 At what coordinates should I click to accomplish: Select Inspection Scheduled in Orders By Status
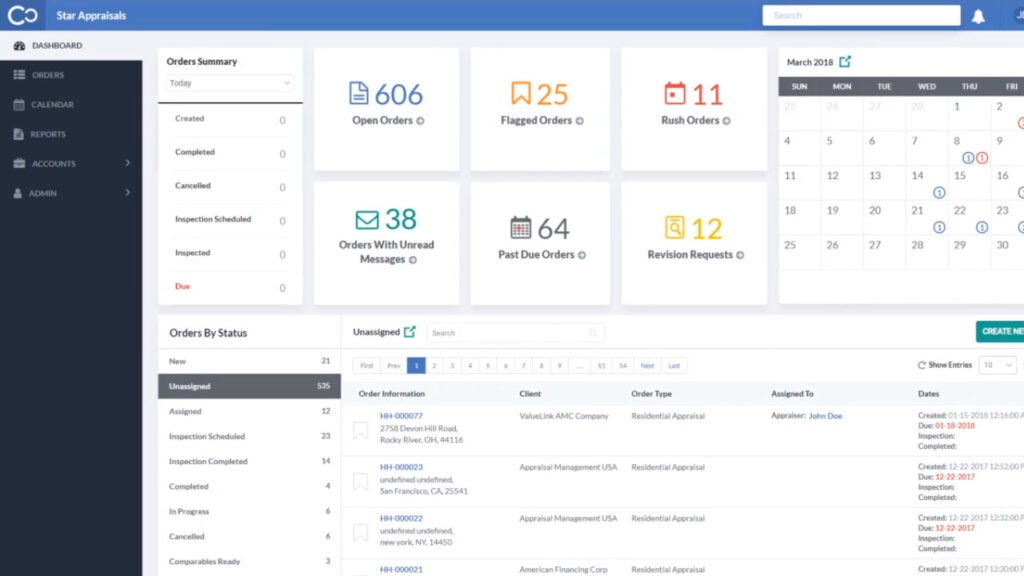(x=249, y=436)
